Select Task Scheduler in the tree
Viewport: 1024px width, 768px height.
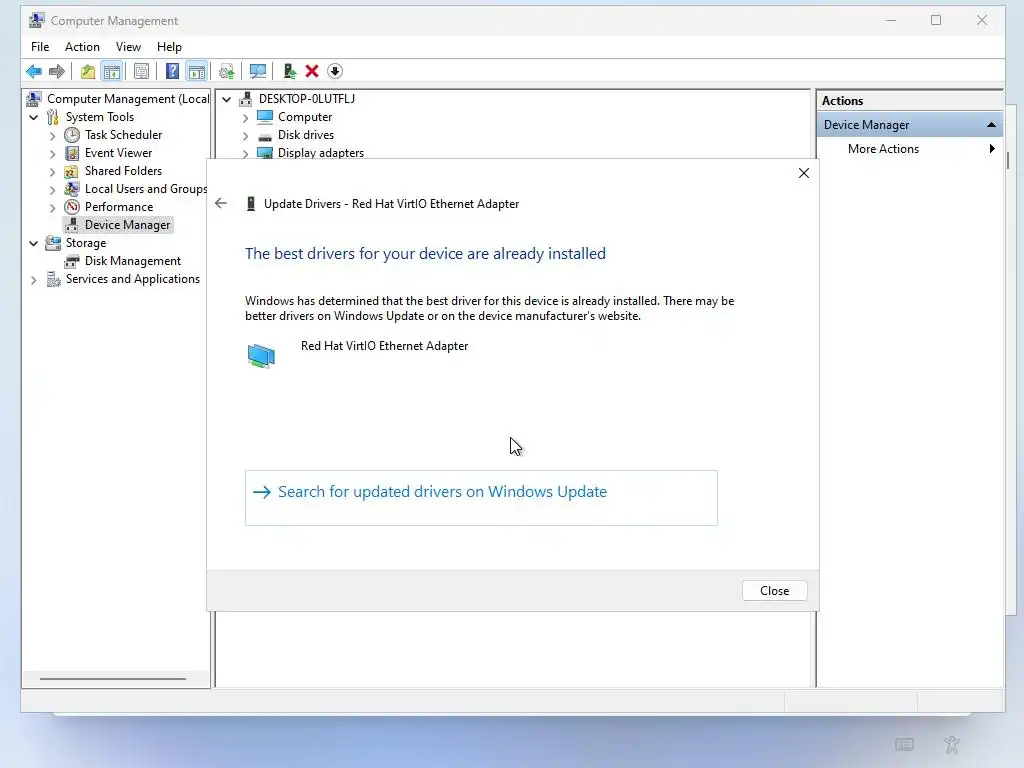[x=123, y=135]
